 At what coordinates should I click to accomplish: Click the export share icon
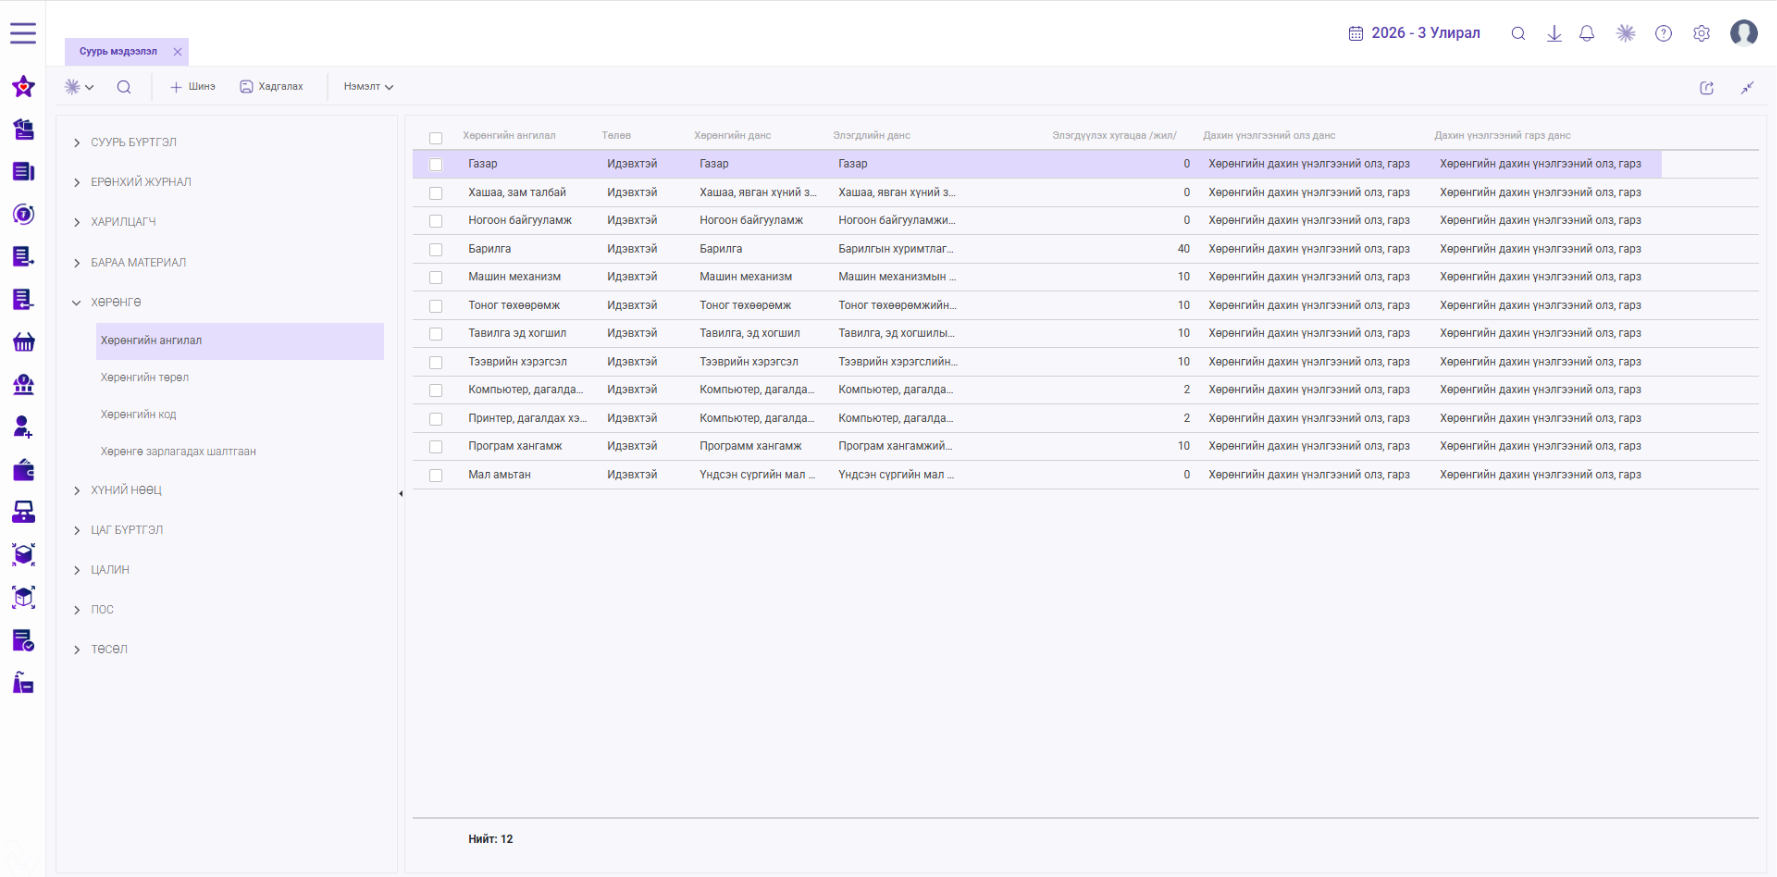pyautogui.click(x=1707, y=88)
